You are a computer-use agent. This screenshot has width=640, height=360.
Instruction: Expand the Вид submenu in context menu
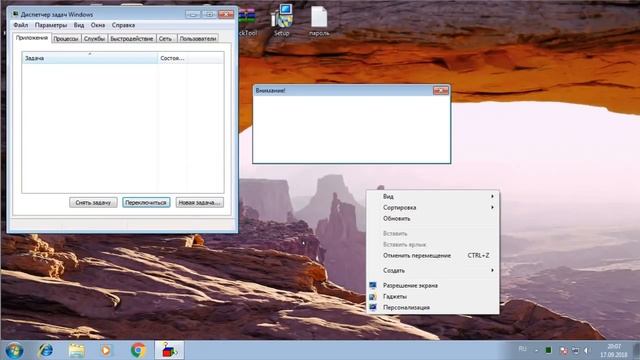pos(433,196)
